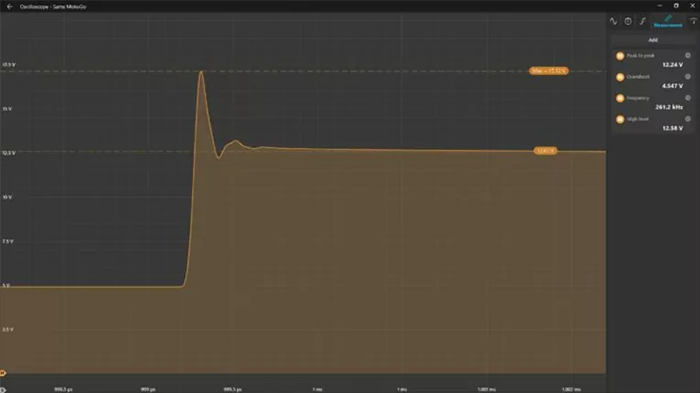This screenshot has width=700, height=393.
Task: Open the timebase clock icon tab
Action: [x=628, y=21]
